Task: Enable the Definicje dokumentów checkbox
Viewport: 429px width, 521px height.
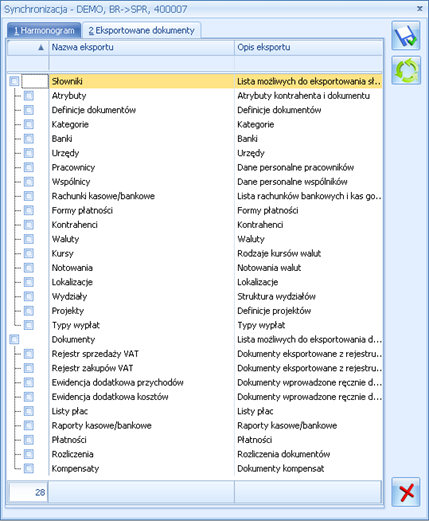Action: pyautogui.click(x=29, y=110)
